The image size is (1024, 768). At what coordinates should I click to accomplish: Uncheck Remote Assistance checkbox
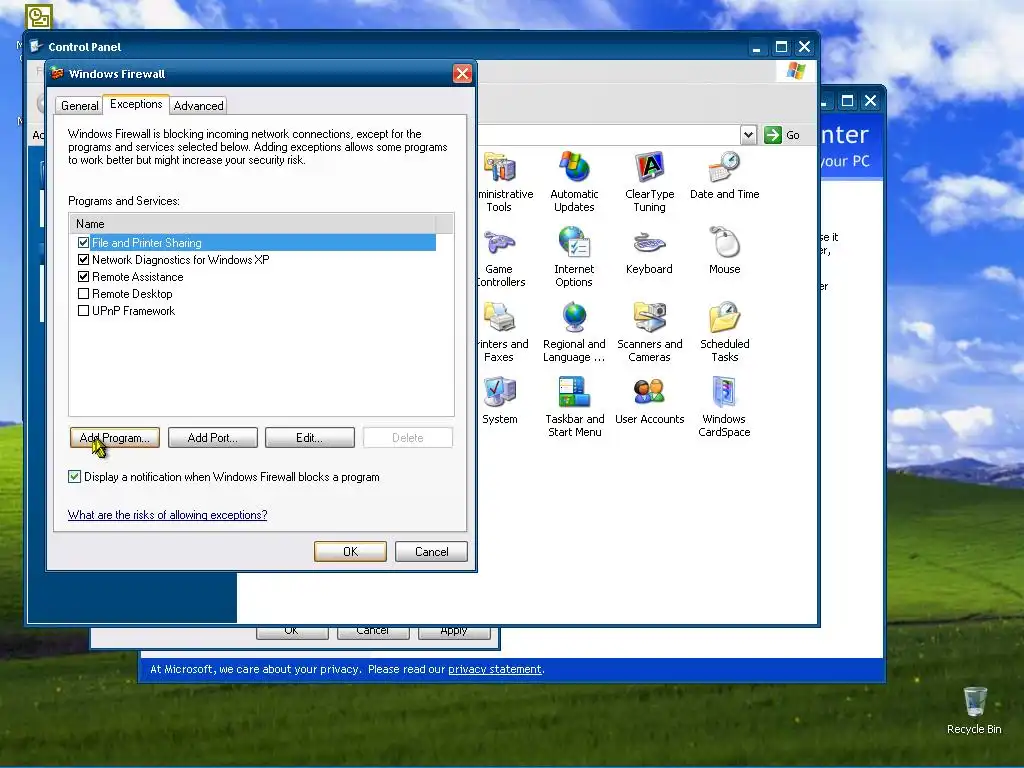[x=83, y=276]
